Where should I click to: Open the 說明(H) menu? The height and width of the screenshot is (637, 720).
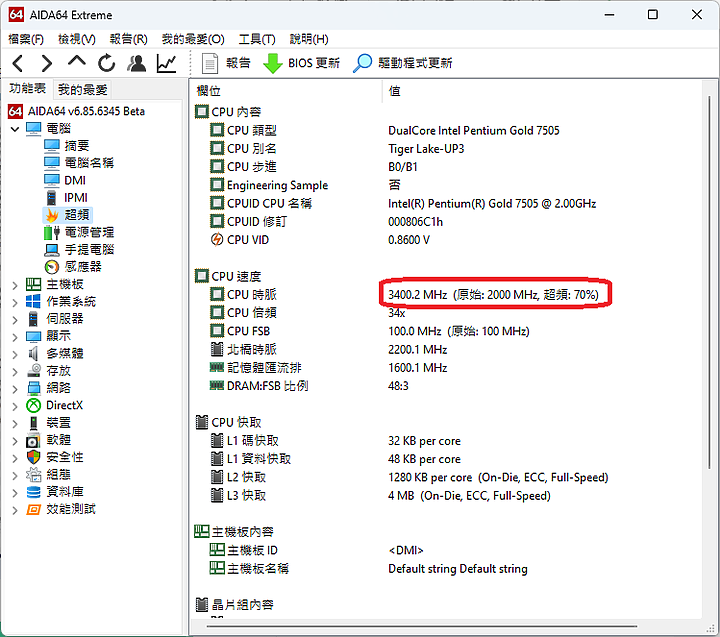tap(309, 39)
